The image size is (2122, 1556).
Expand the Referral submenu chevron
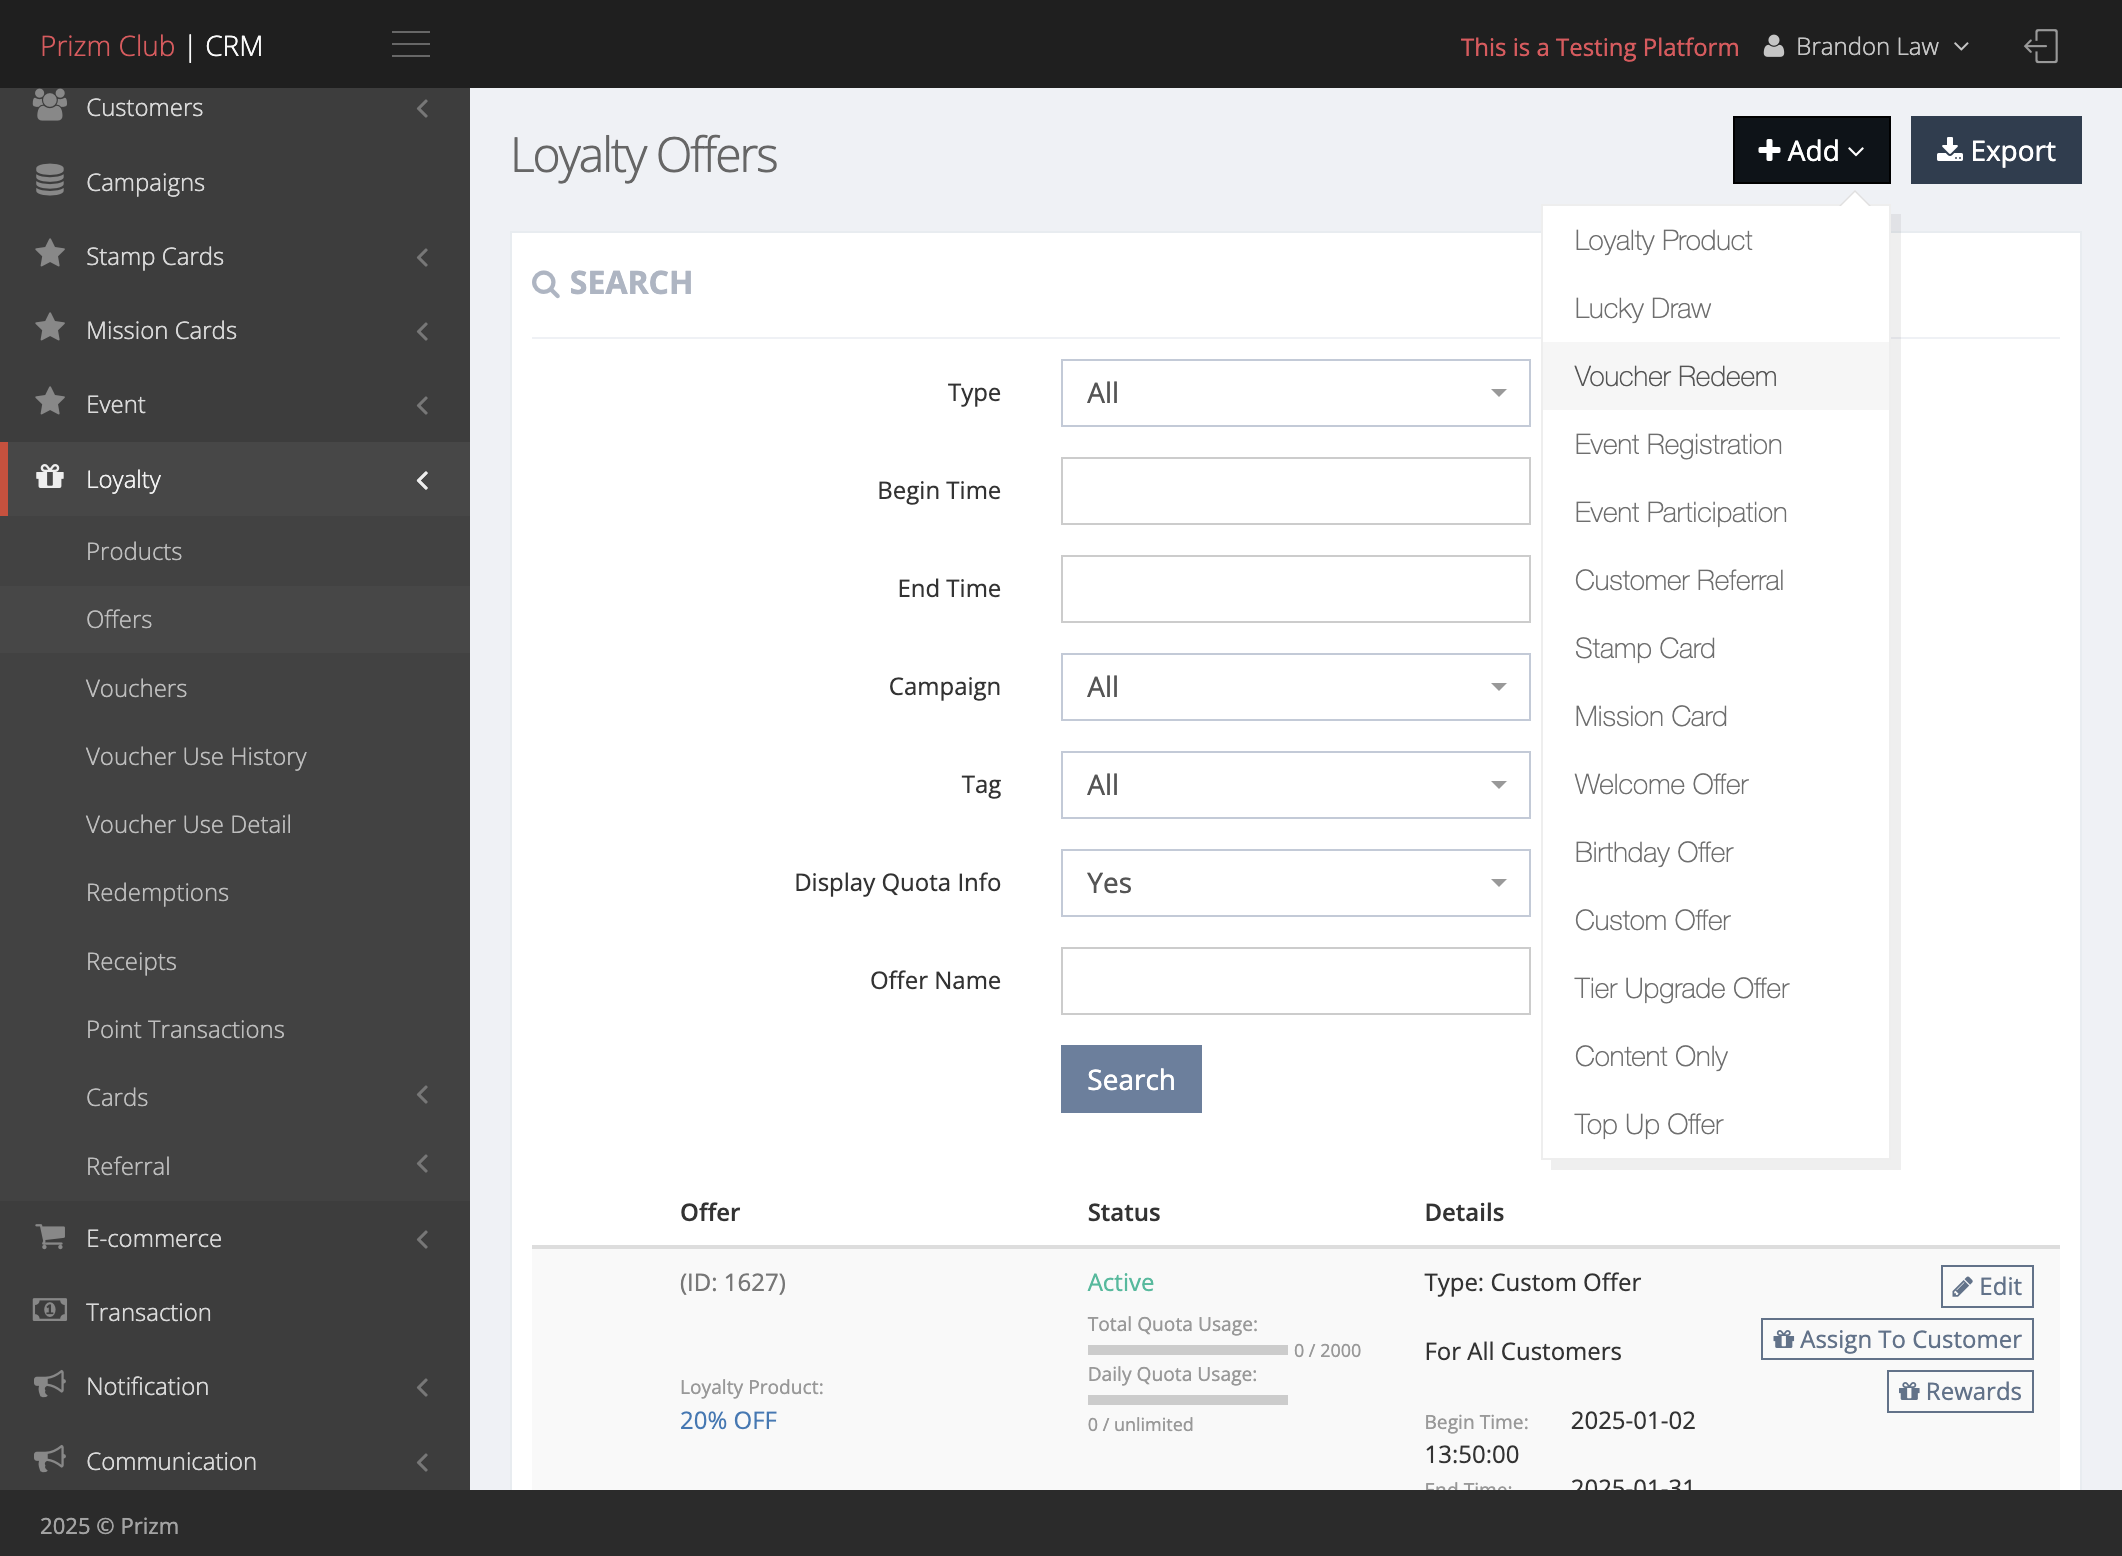(423, 1164)
